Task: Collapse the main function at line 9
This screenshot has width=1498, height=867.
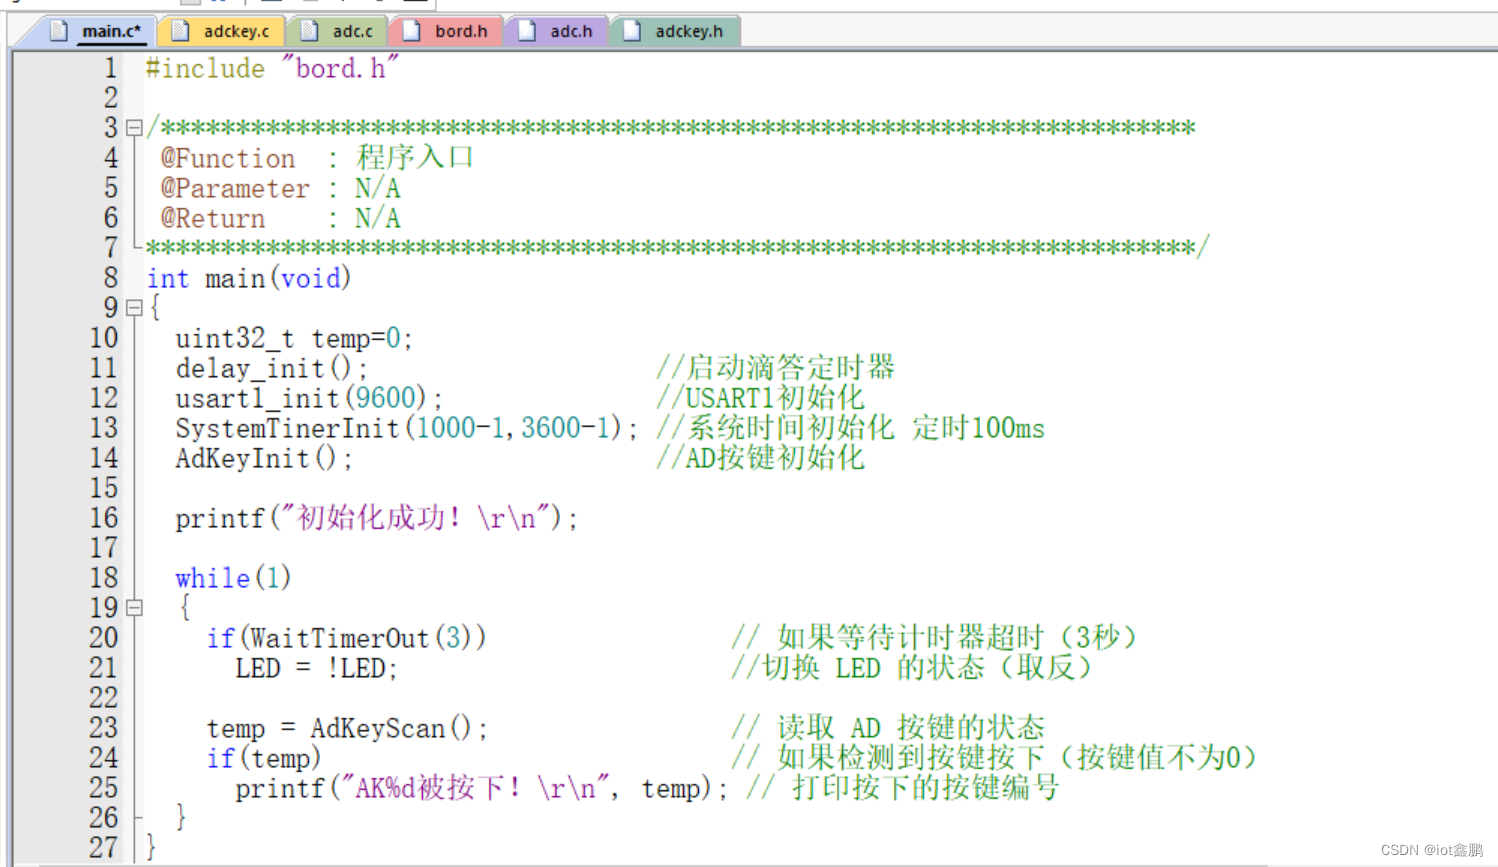Action: click(134, 308)
